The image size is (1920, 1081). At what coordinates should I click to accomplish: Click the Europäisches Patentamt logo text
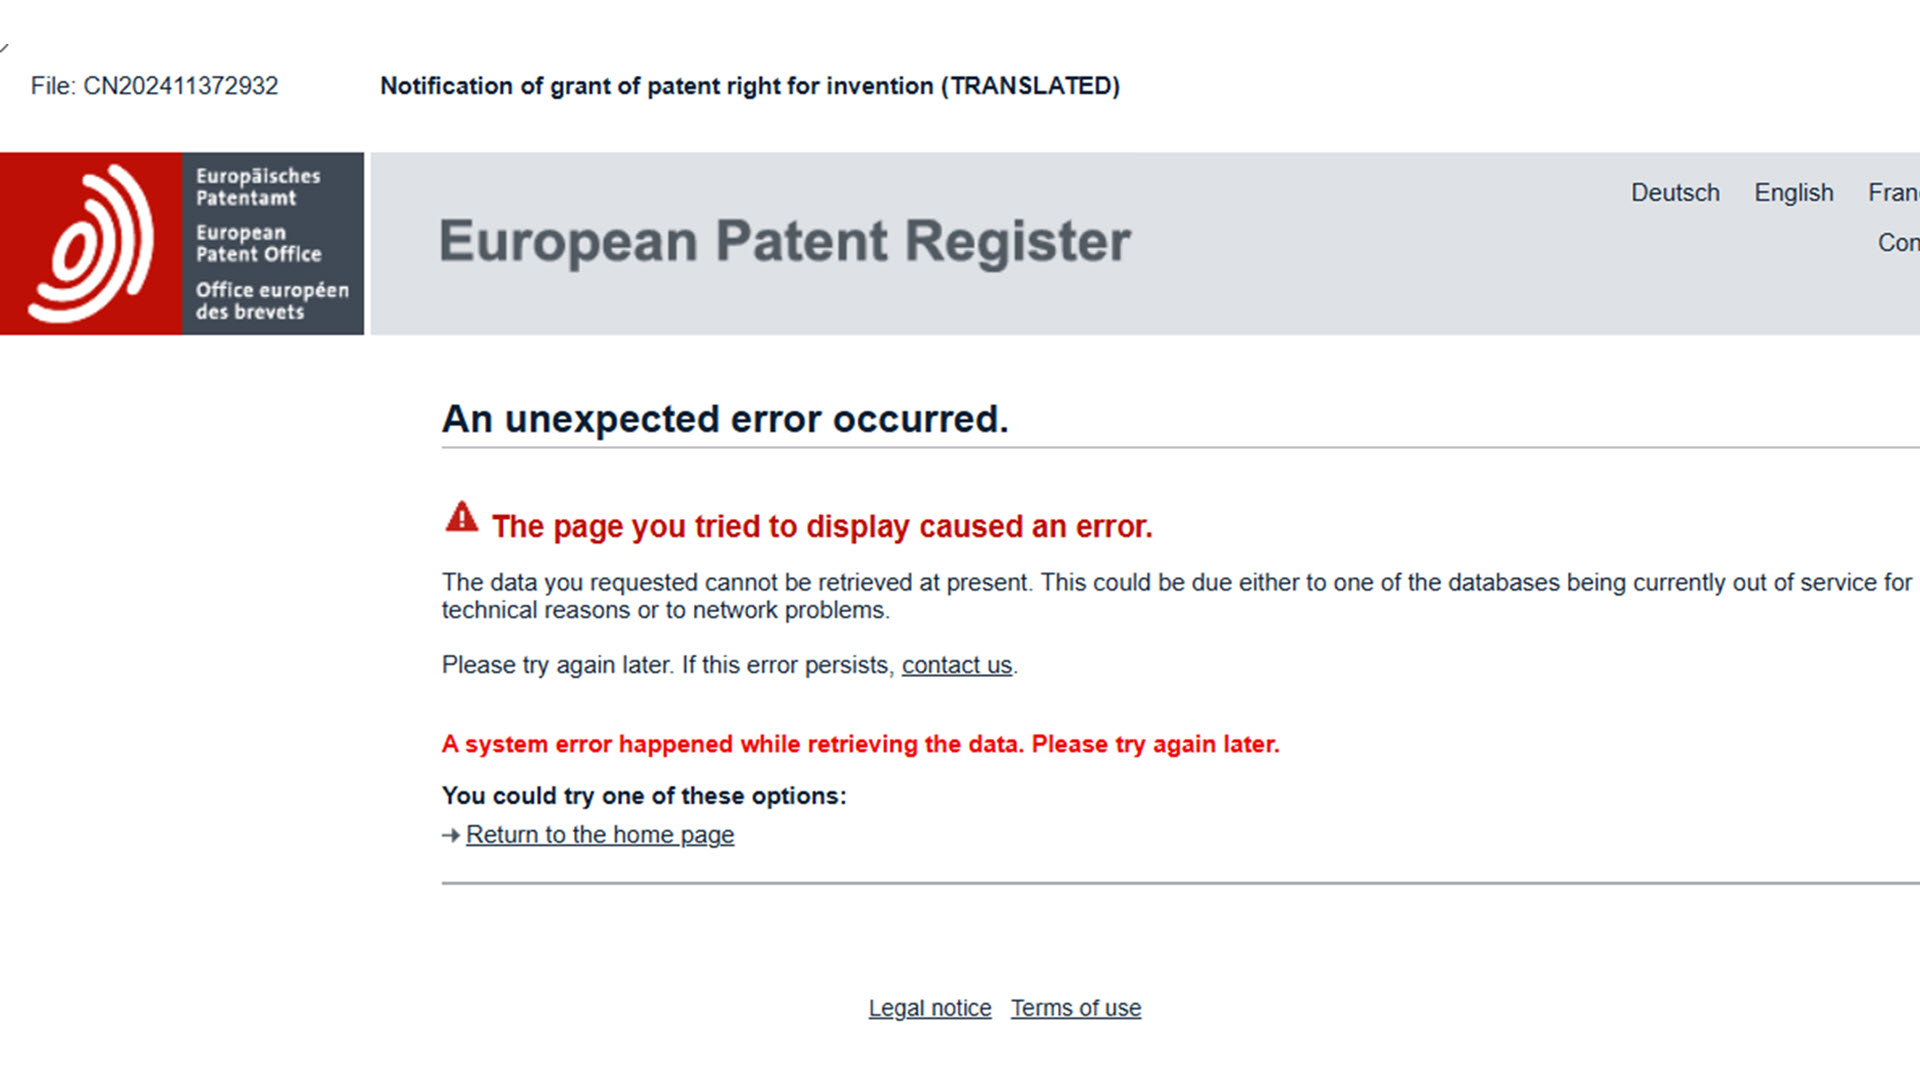(x=258, y=187)
